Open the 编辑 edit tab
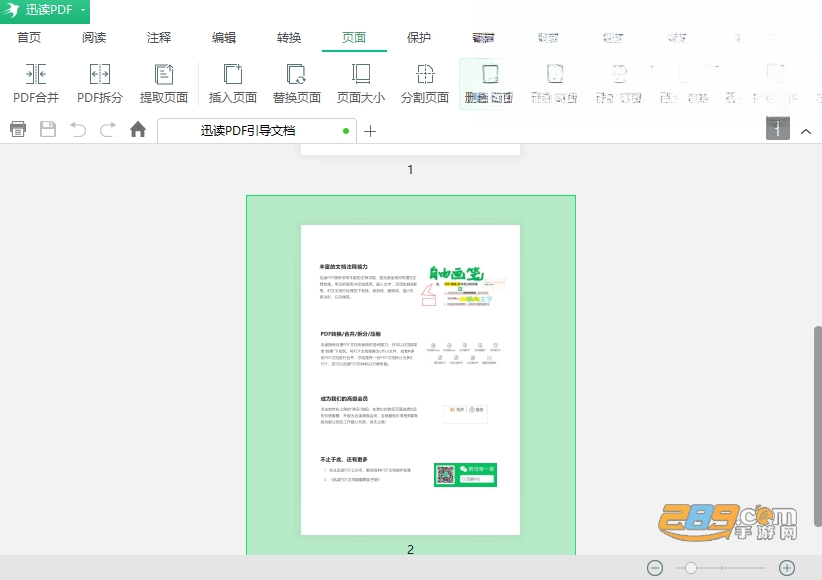Image resolution: width=822 pixels, height=580 pixels. tap(224, 38)
